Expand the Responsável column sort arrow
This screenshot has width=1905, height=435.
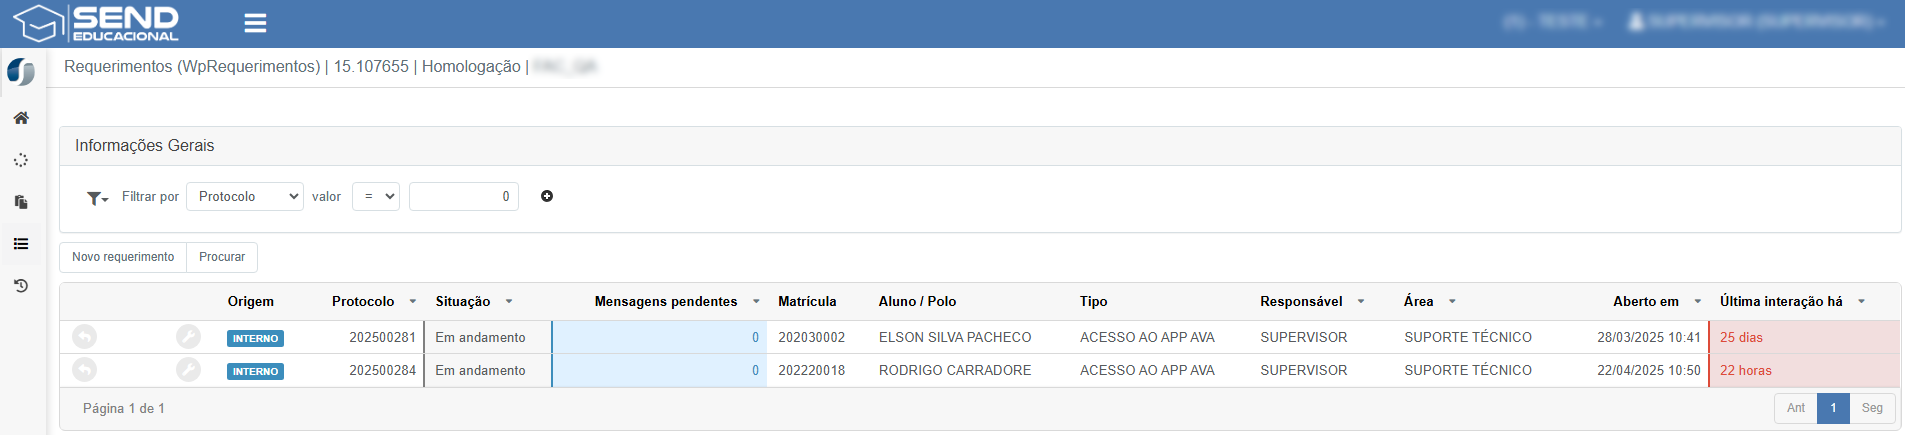(1361, 301)
